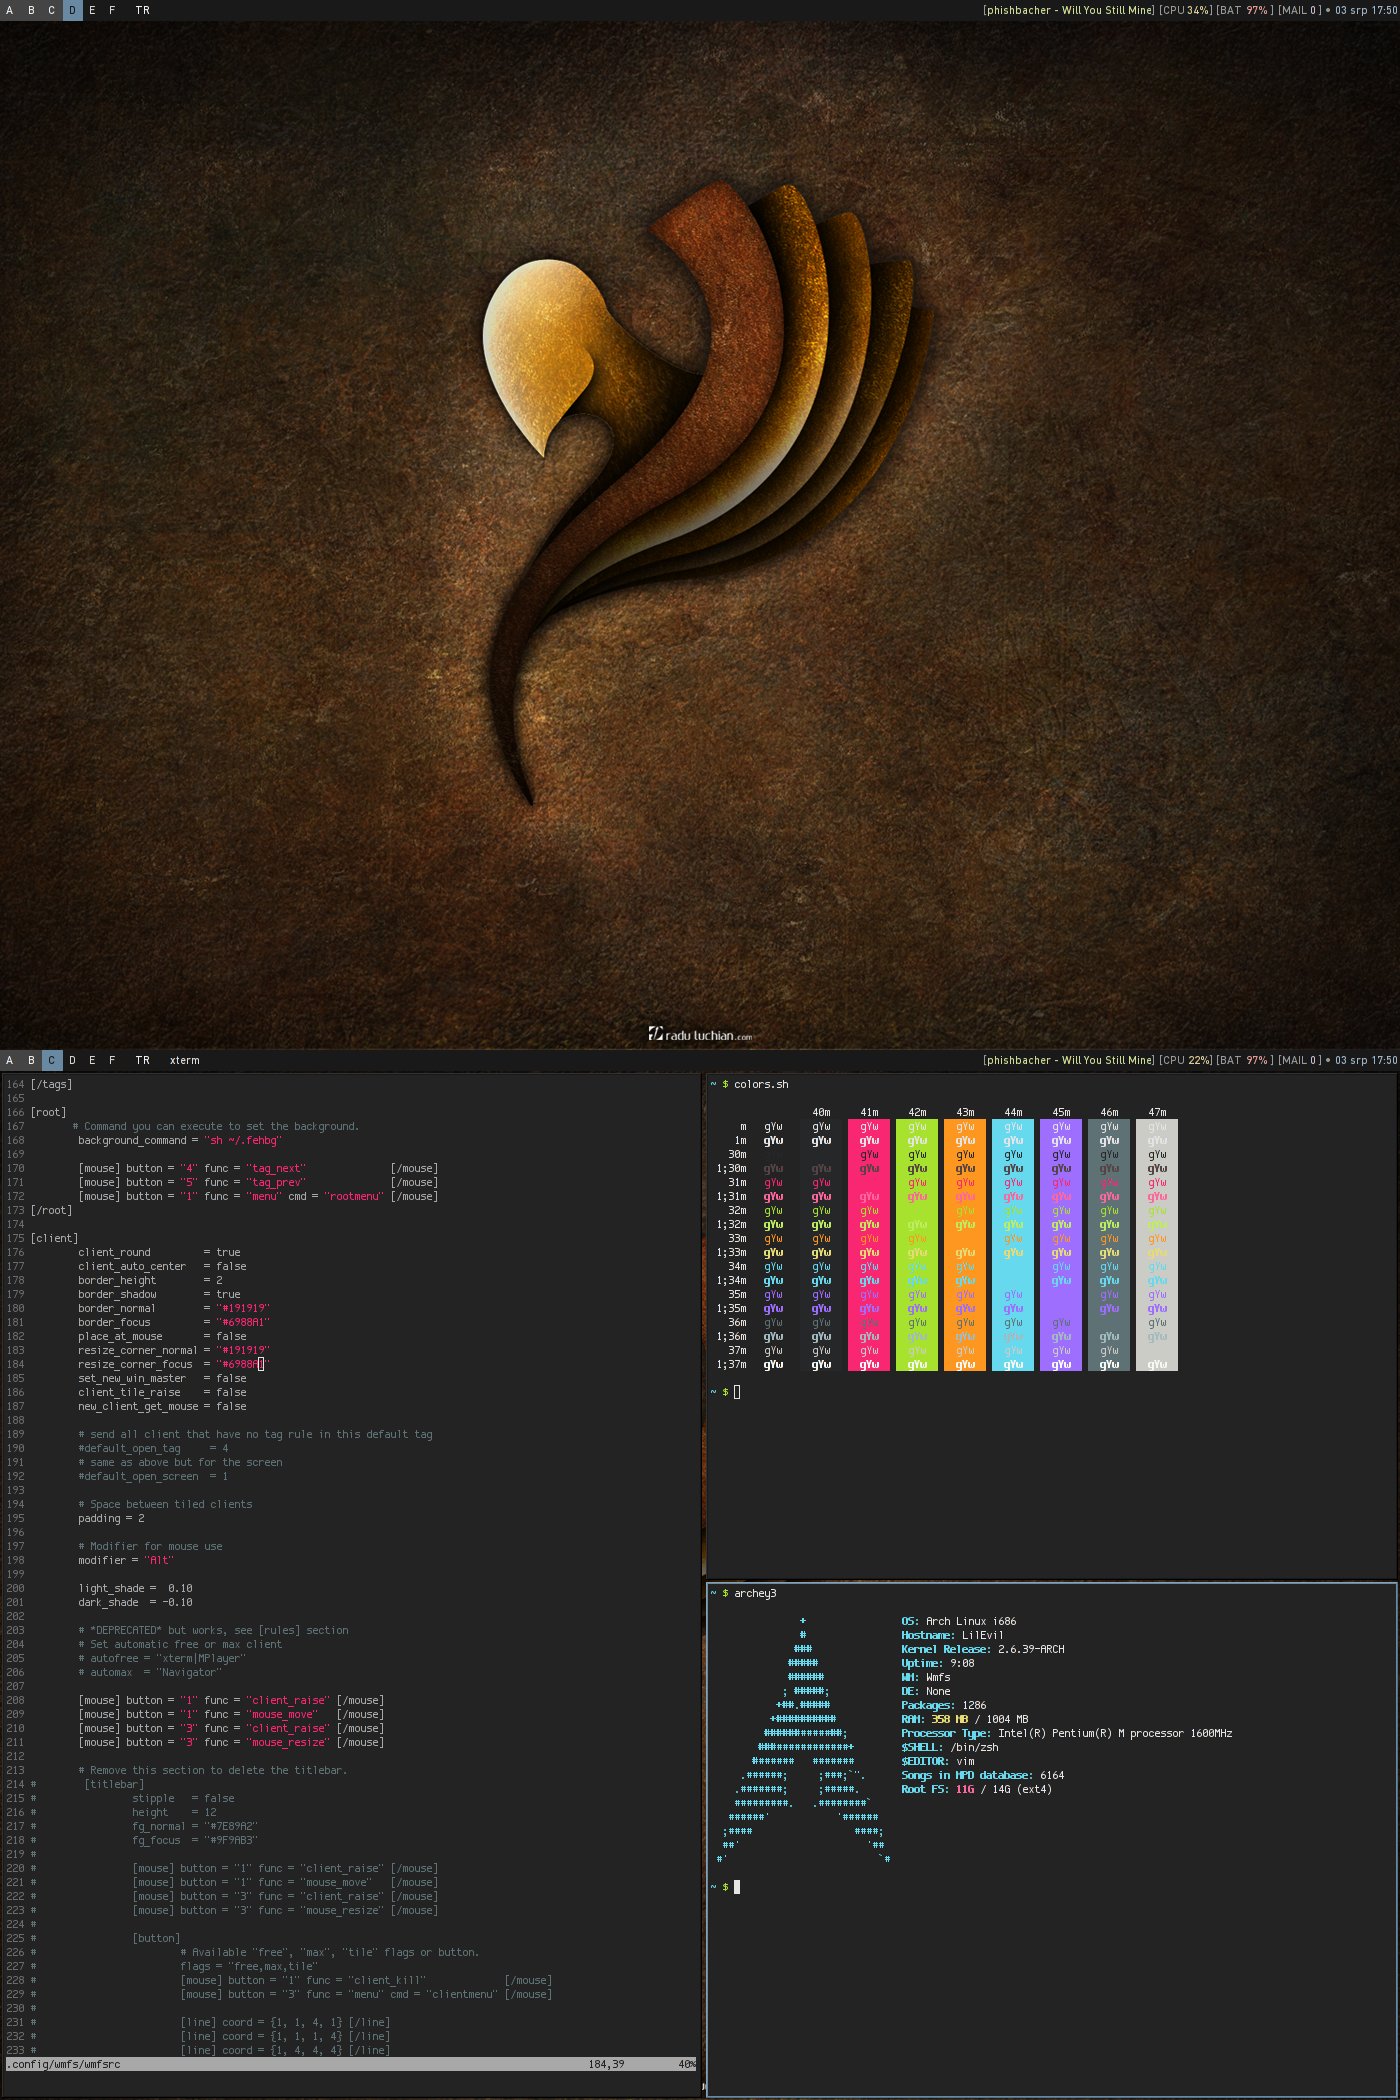
Task: Click the 'light_shade = 0.10' line in vim
Action: (x=135, y=1588)
